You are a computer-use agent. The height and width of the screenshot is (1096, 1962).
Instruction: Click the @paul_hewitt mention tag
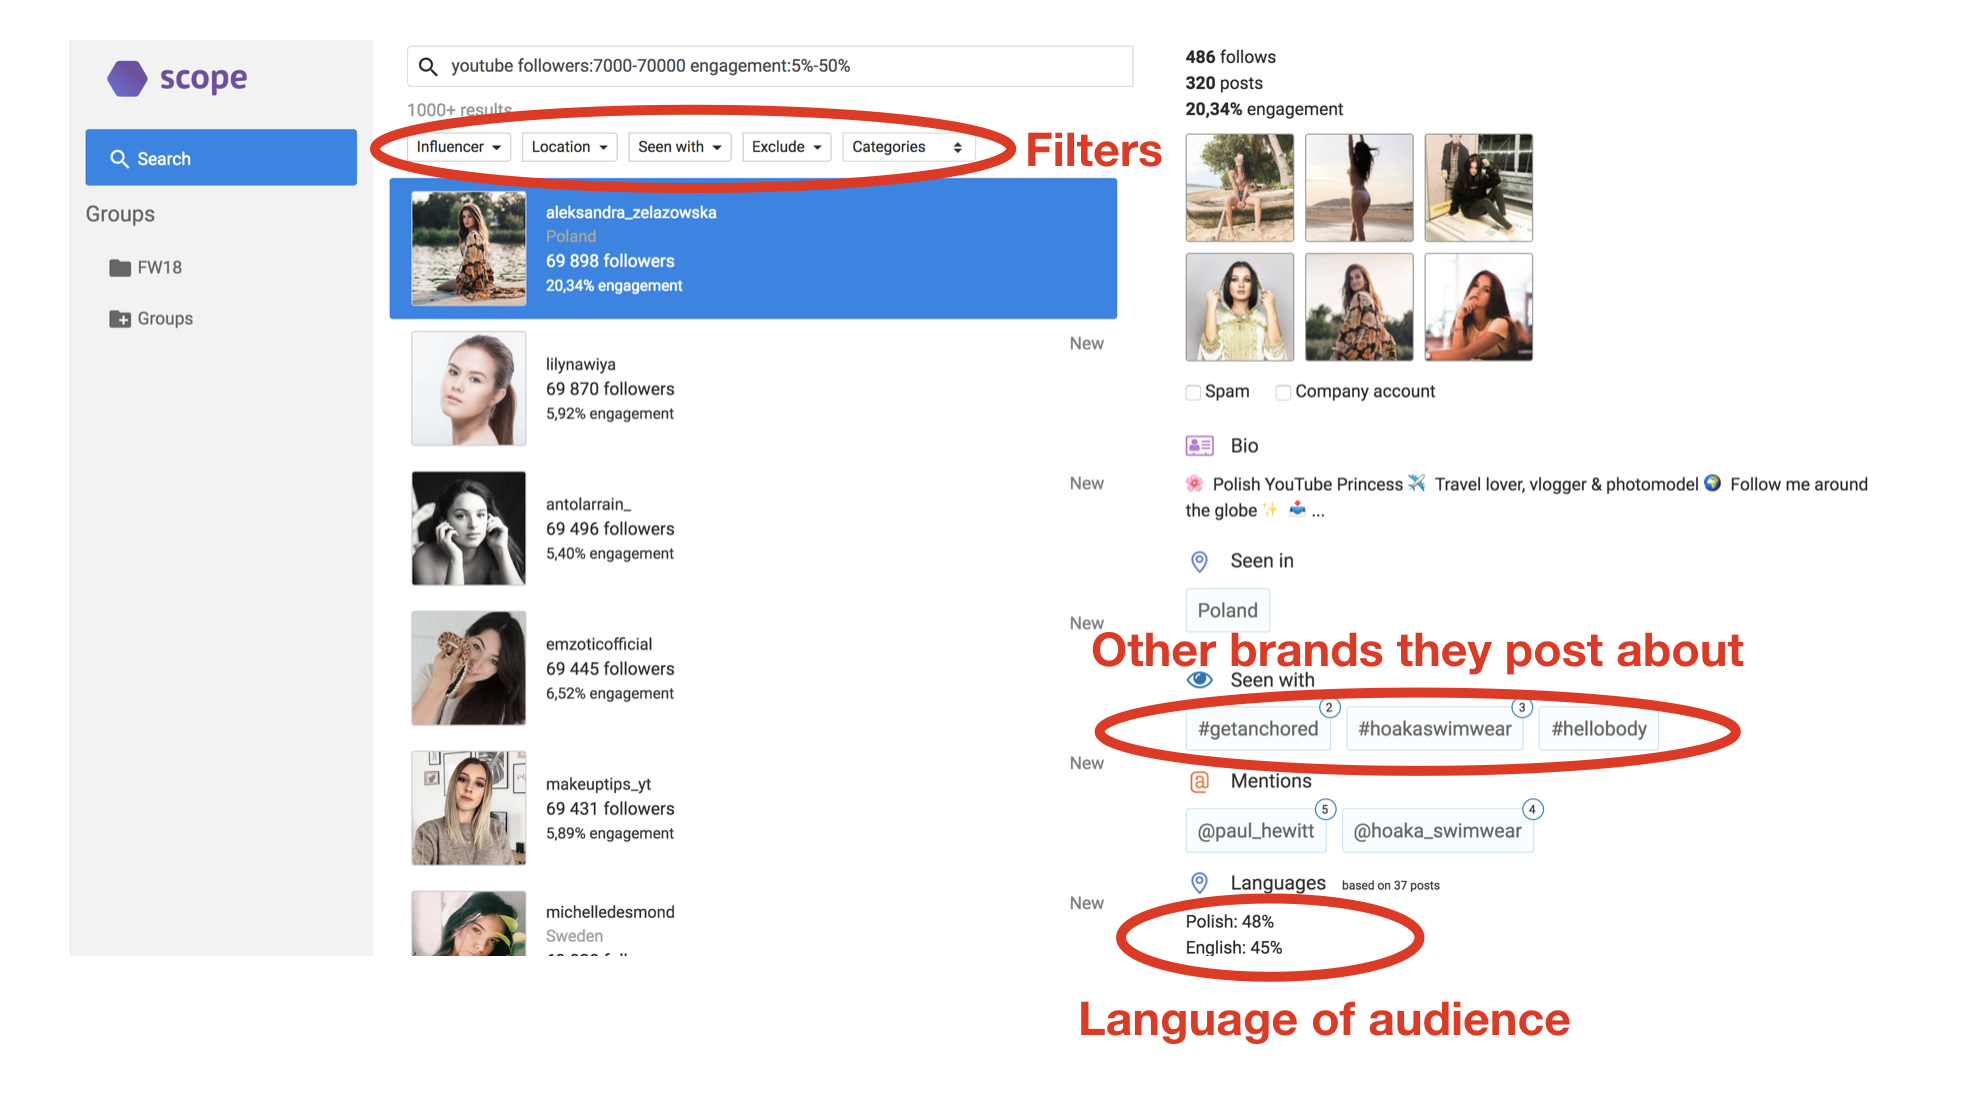[1256, 831]
